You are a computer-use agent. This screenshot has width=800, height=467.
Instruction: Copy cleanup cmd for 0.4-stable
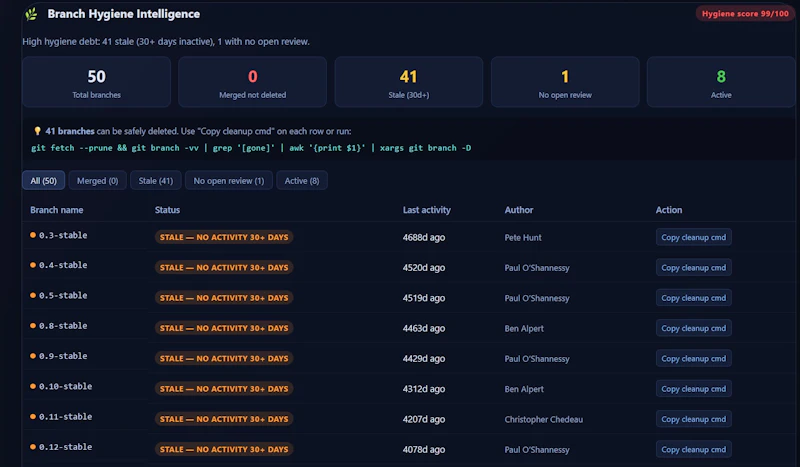(693, 267)
